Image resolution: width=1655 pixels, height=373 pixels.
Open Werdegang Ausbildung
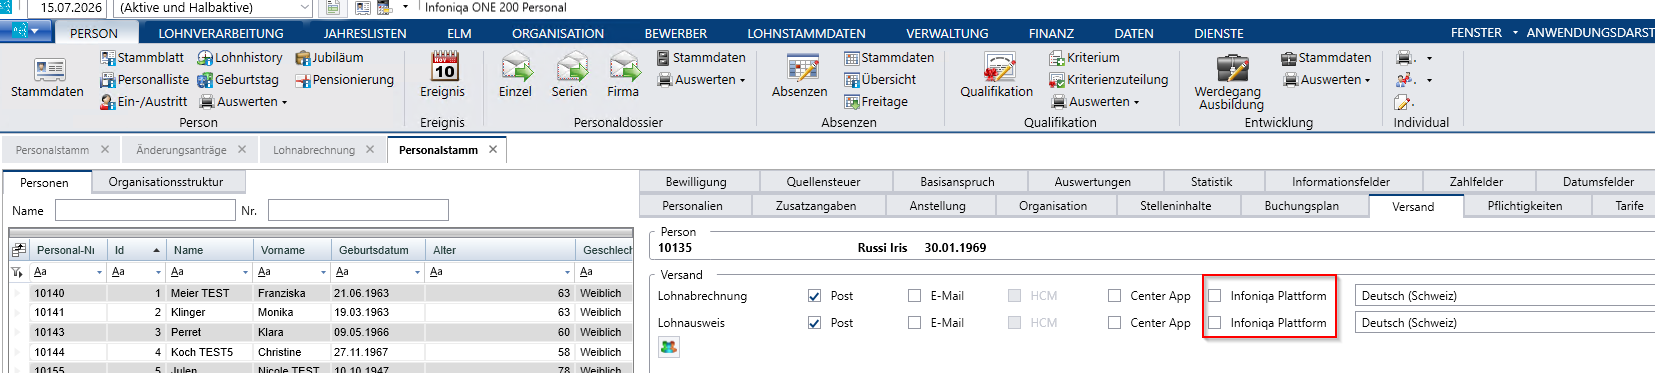click(1231, 82)
